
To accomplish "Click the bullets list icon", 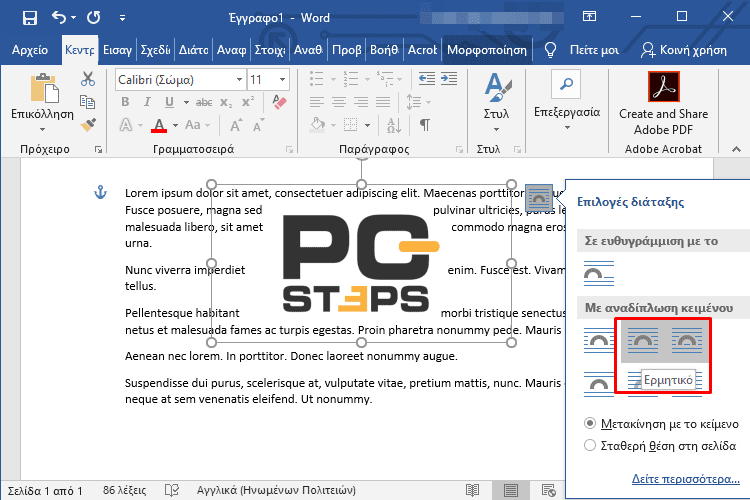I will pos(316,78).
